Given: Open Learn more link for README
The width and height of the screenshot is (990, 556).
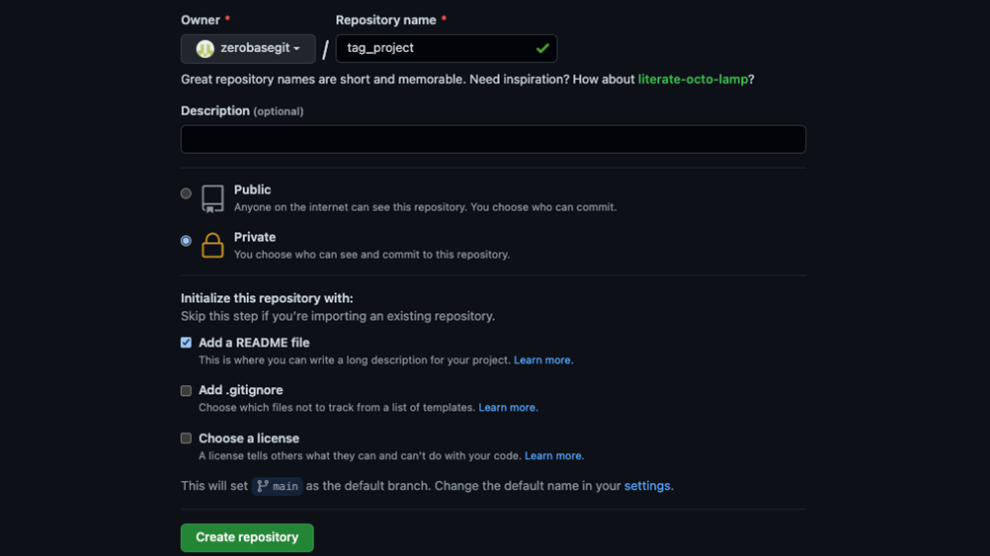Looking at the screenshot, I should 543,360.
